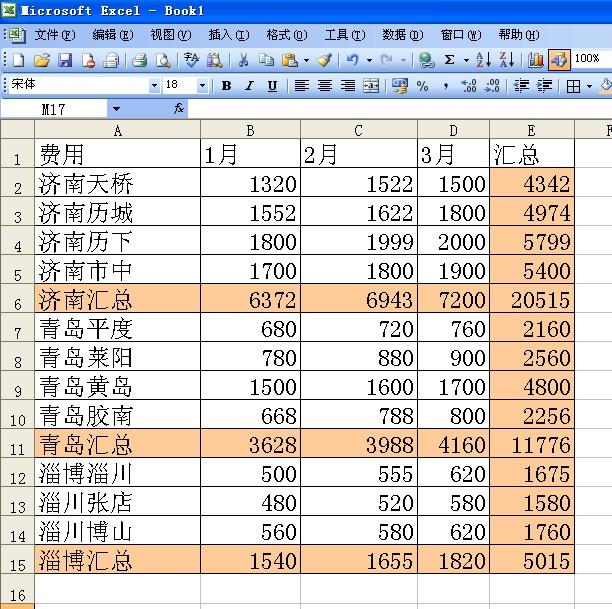Image resolution: width=612 pixels, height=609 pixels.
Task: Open the 文件 menu
Action: click(55, 35)
